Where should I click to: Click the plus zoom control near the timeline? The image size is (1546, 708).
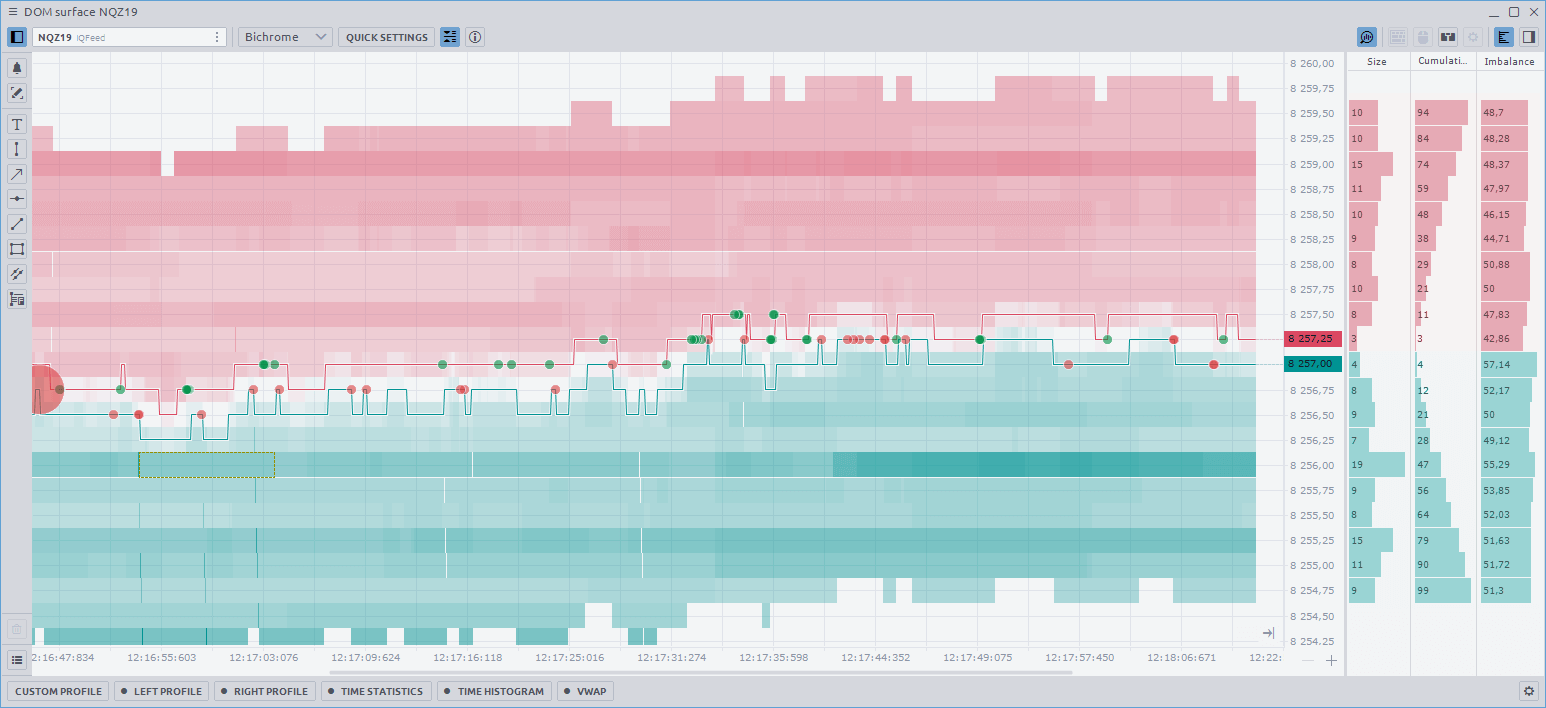[1333, 661]
